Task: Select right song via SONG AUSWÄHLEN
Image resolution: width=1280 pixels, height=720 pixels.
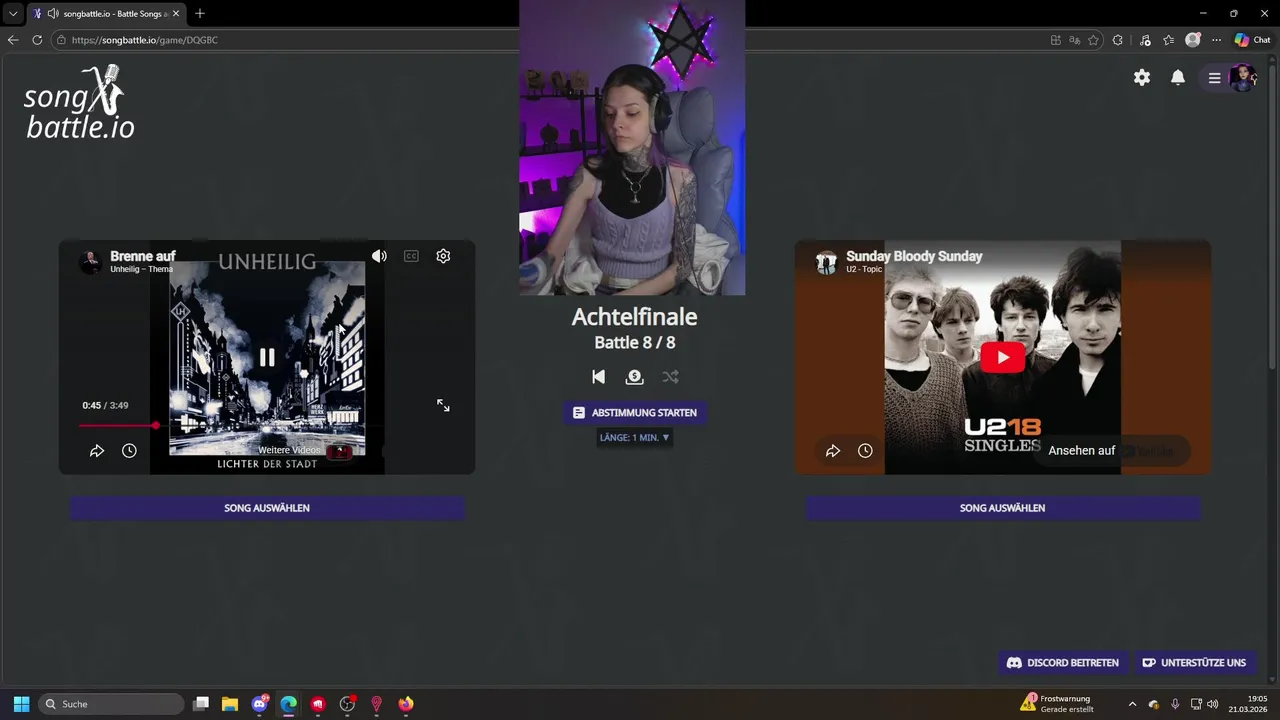Action: click(x=1002, y=508)
